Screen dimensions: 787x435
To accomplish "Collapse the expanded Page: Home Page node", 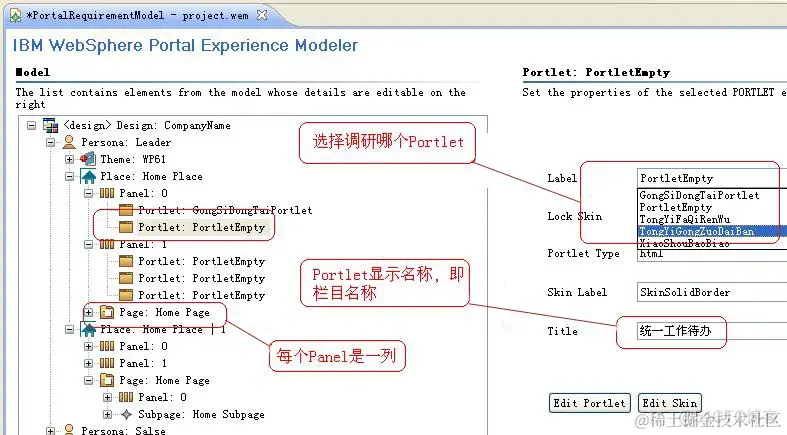I will pos(88,381).
